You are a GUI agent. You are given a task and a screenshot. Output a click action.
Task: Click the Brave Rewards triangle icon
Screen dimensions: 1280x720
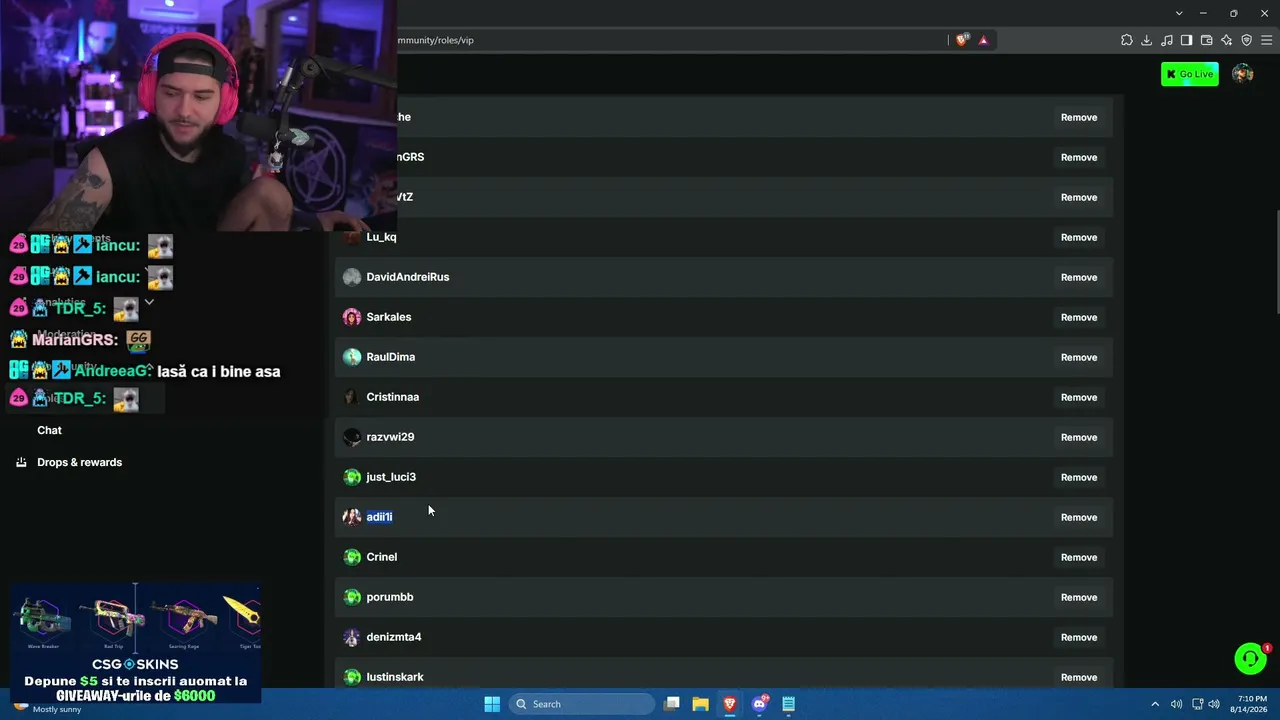click(983, 40)
